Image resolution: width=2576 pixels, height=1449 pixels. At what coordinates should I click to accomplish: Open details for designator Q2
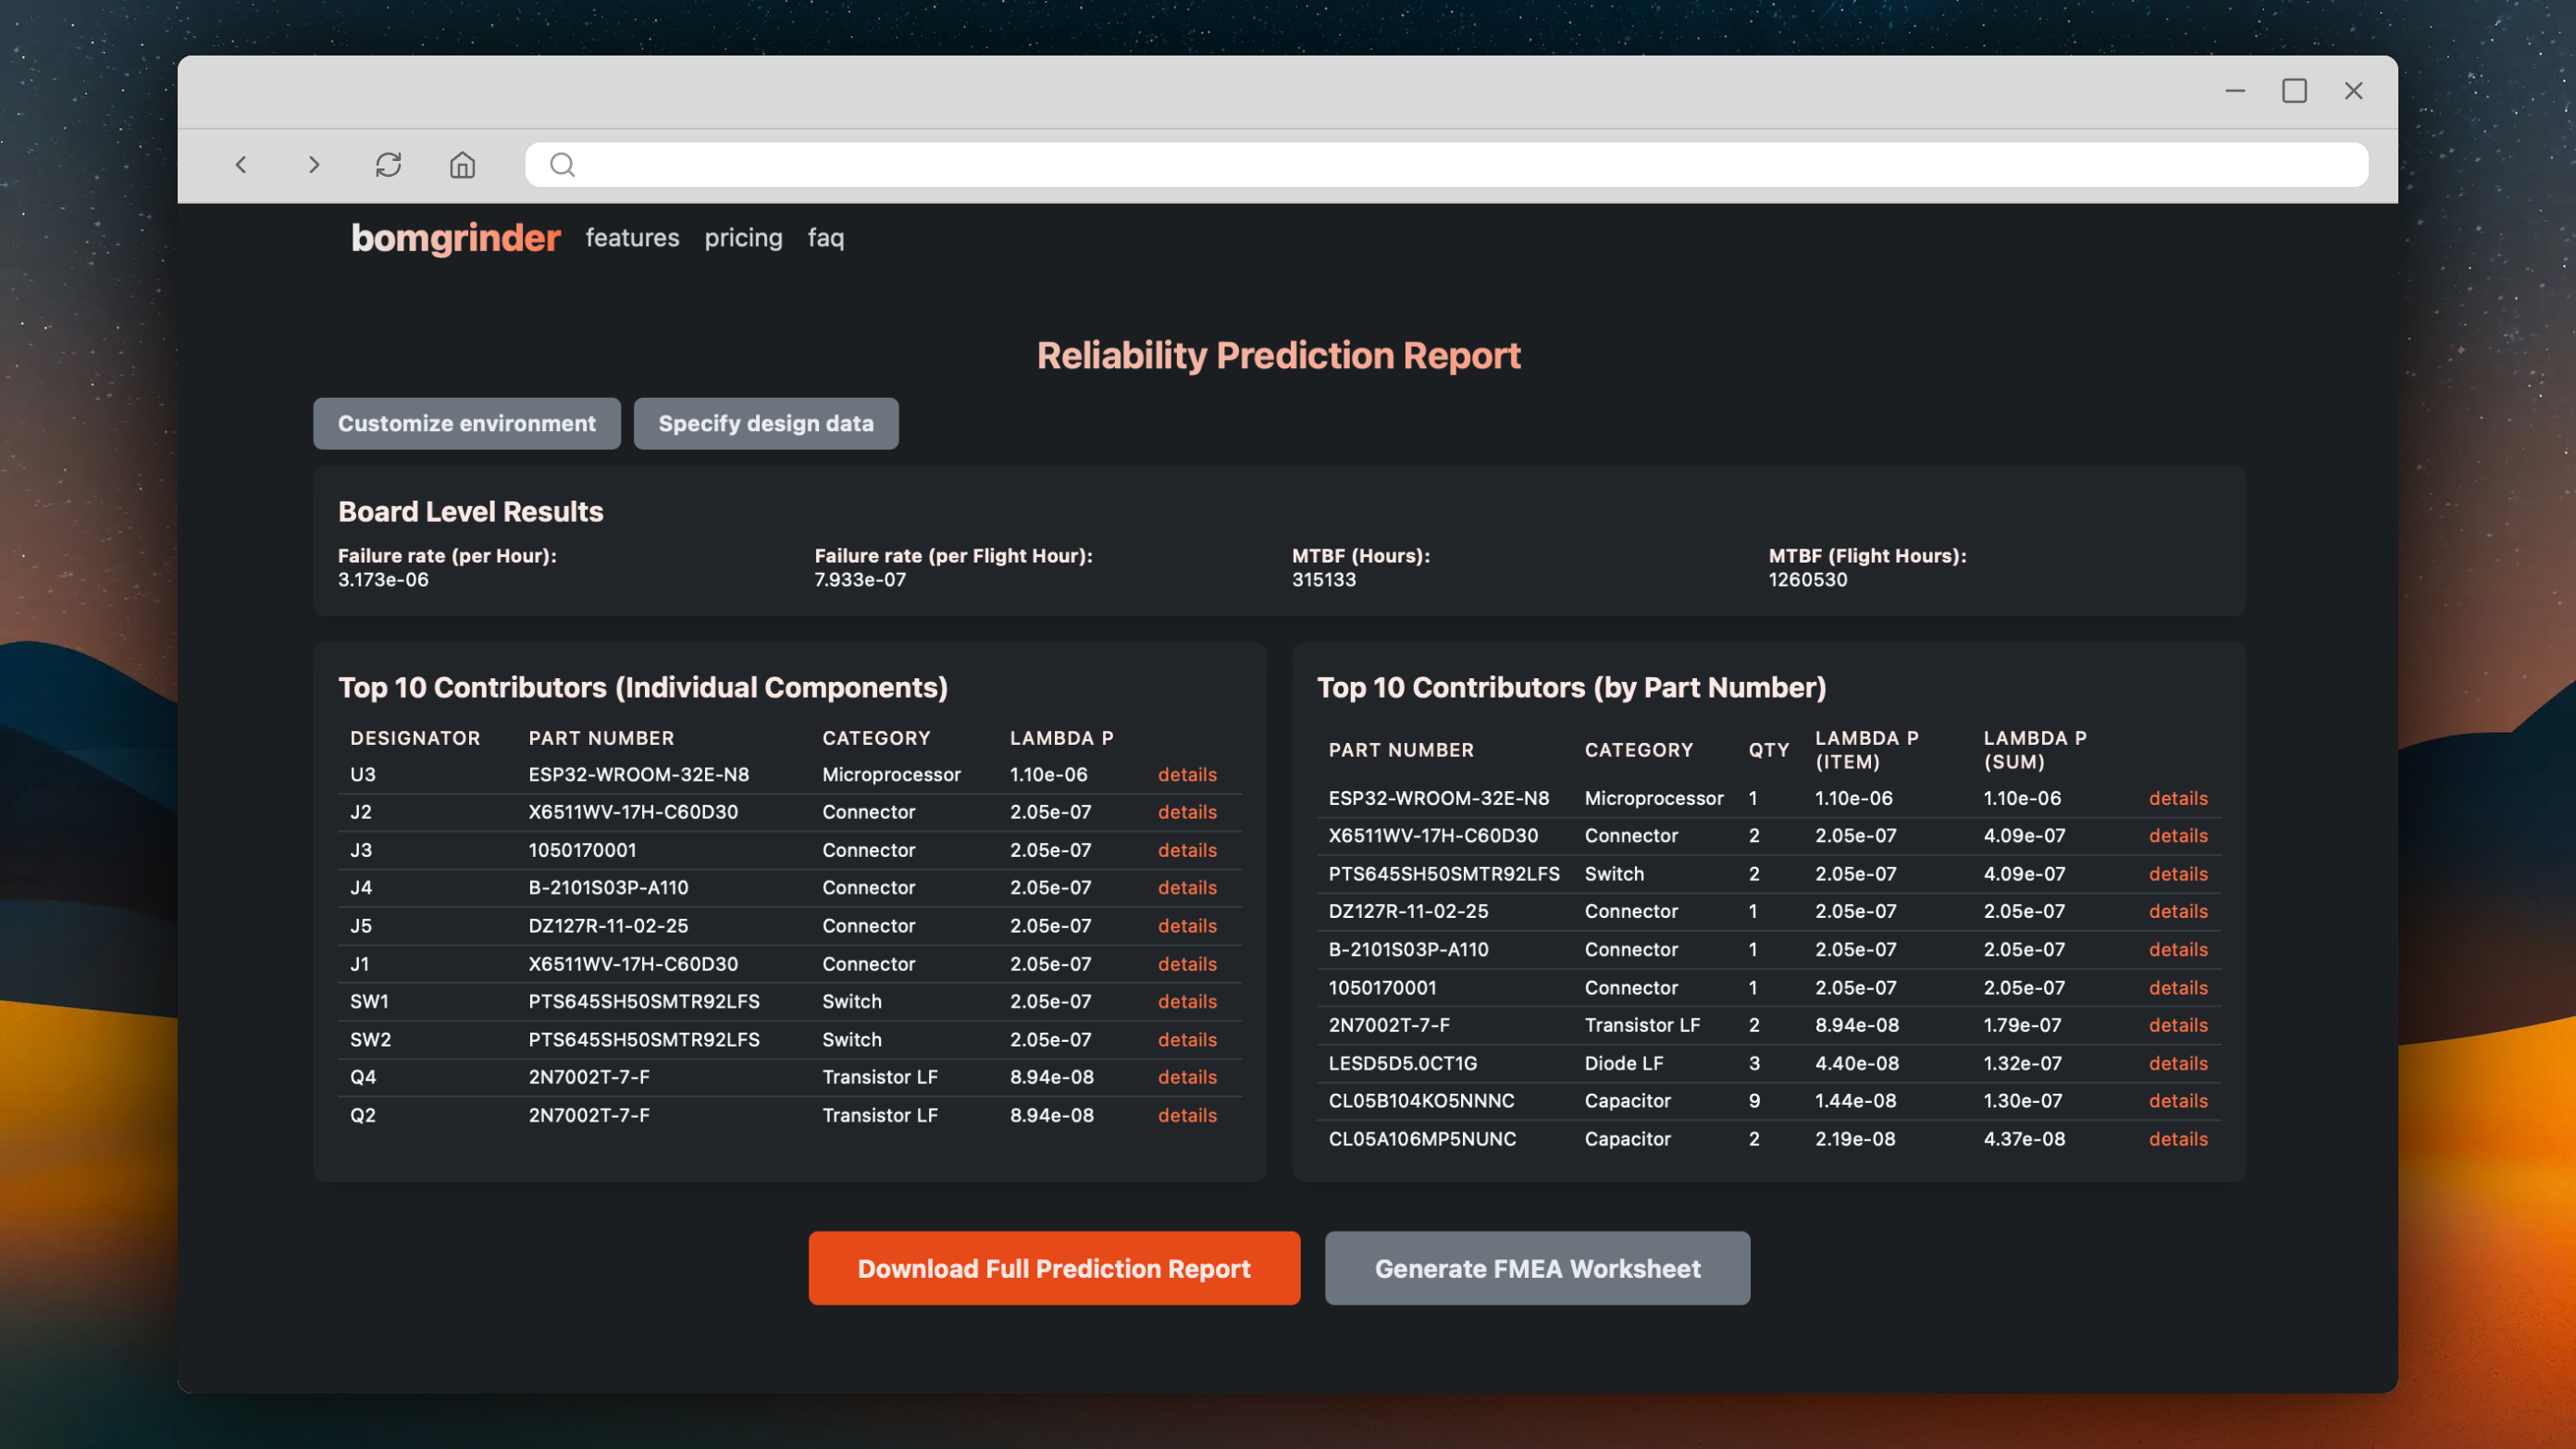[x=1187, y=1115]
